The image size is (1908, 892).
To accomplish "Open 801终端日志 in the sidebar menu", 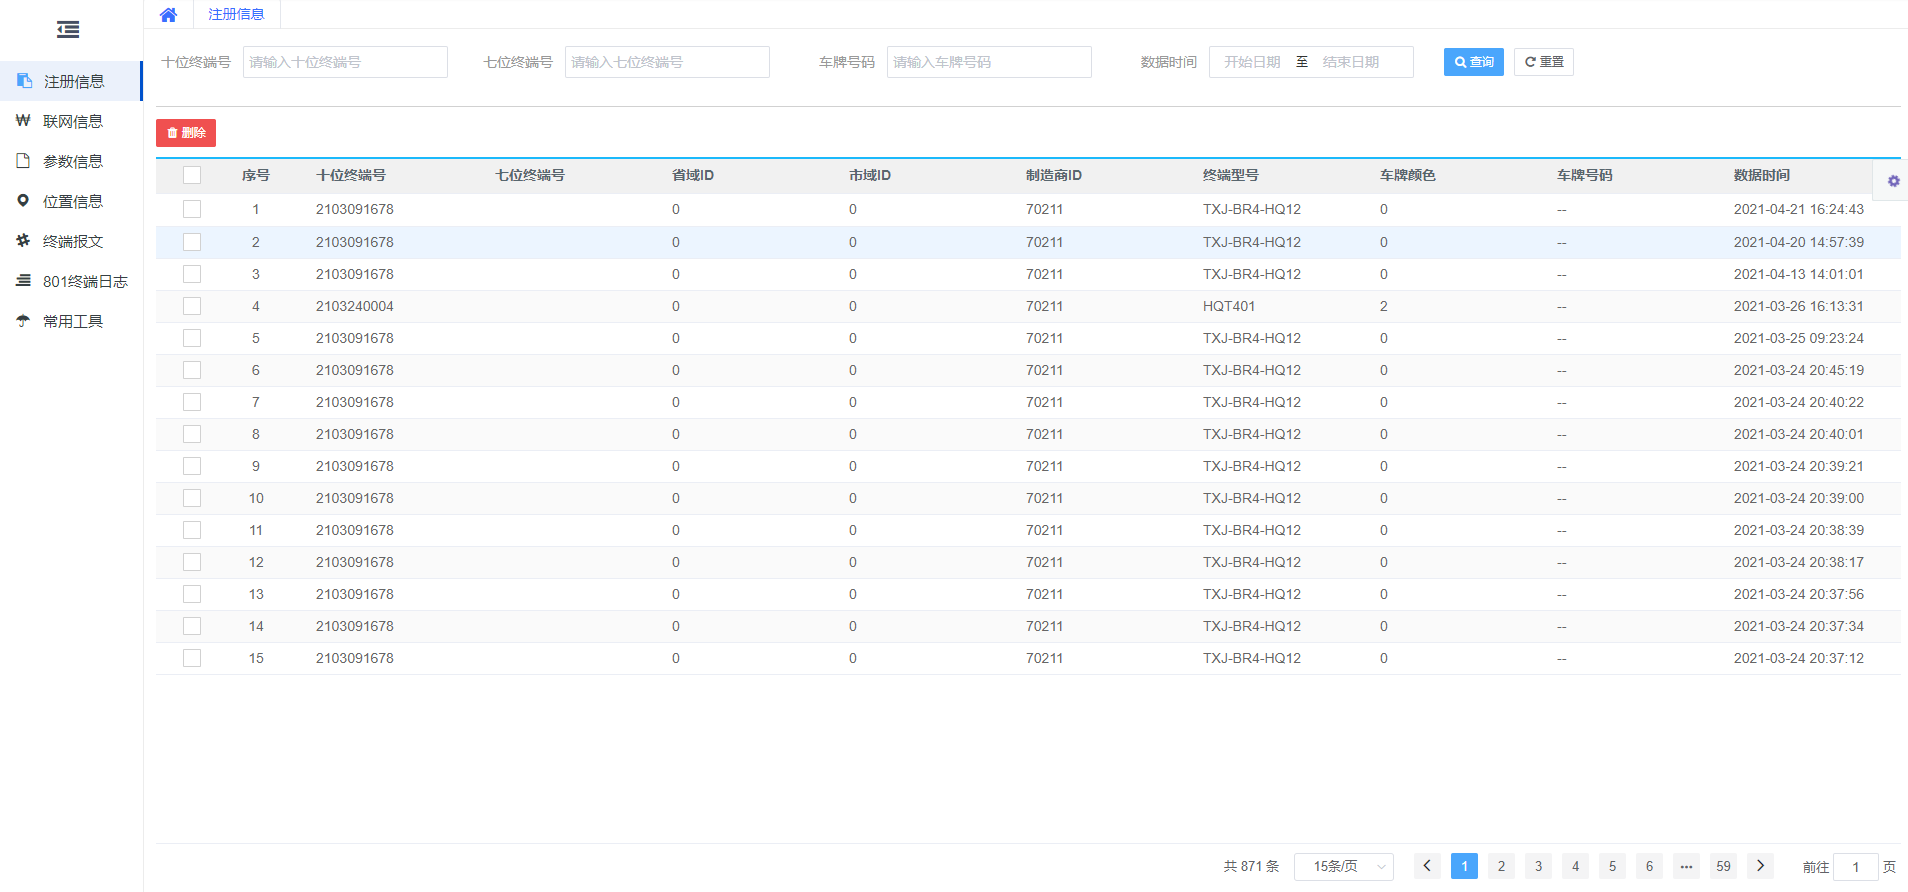I will click(x=71, y=281).
